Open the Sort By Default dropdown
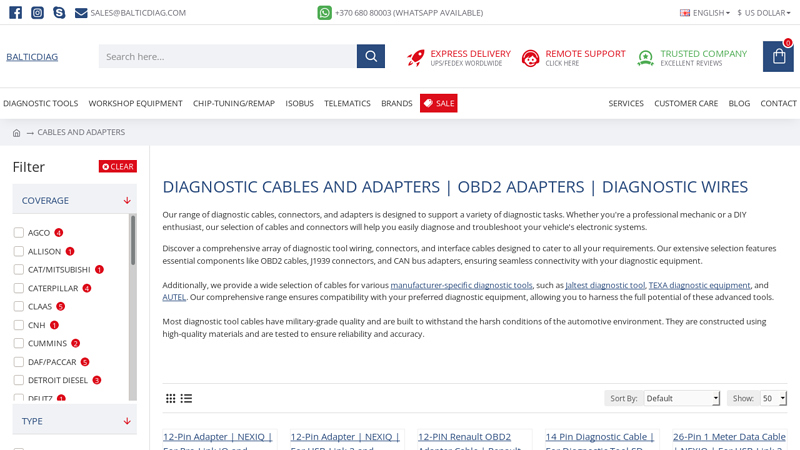 click(x=682, y=398)
